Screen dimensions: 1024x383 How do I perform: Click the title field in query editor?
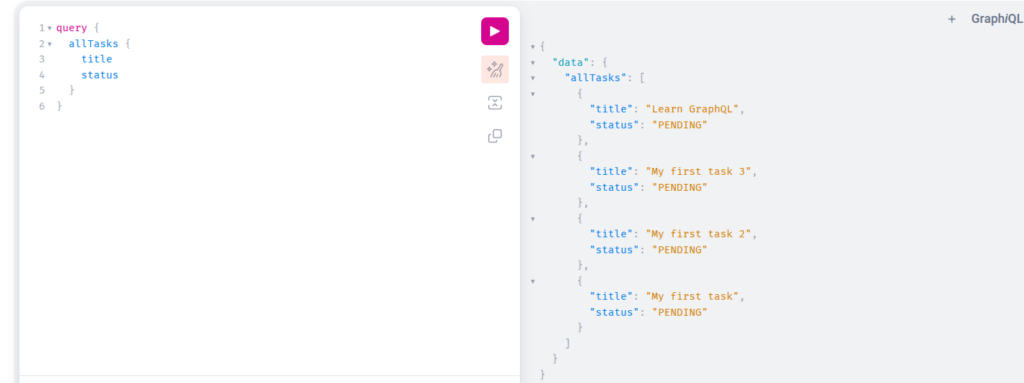coord(97,59)
